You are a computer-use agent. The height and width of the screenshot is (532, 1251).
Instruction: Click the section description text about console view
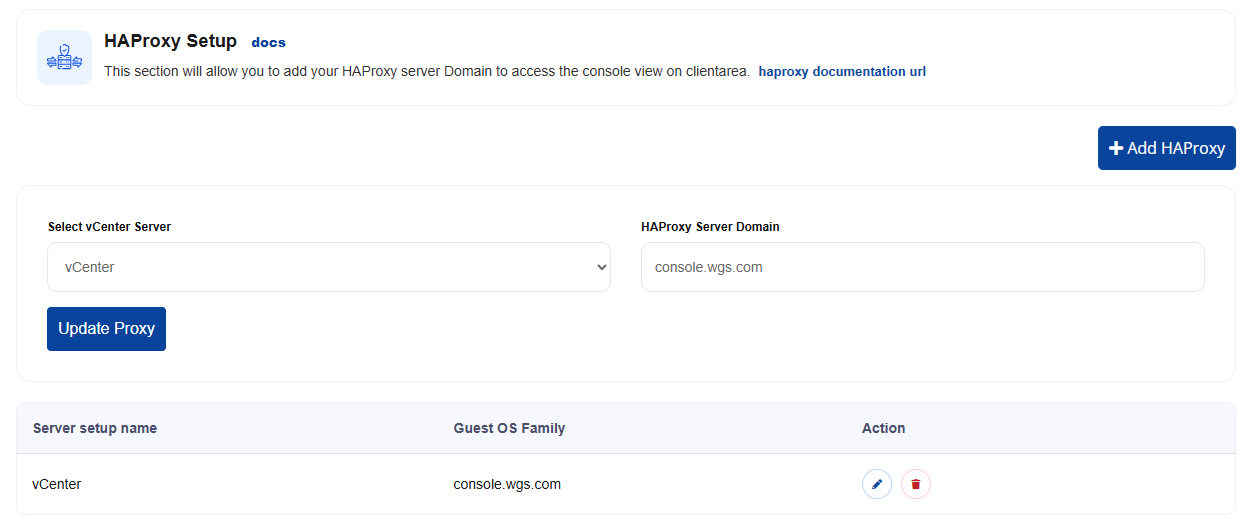[427, 72]
